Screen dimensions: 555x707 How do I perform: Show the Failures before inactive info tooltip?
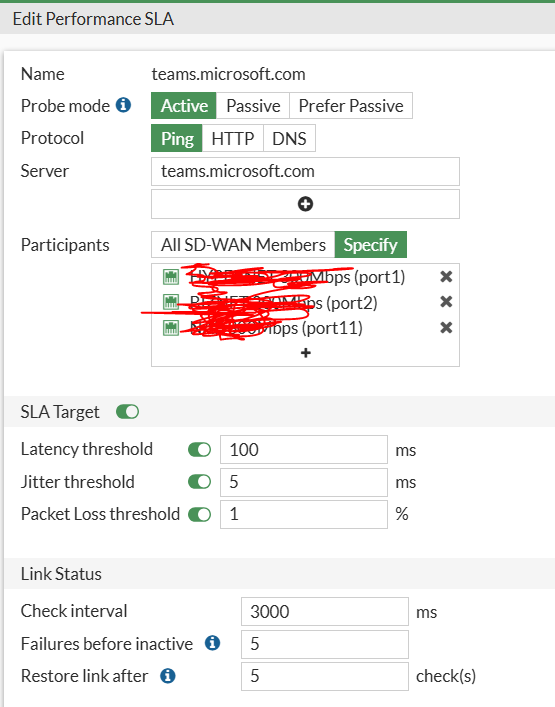pyautogui.click(x=212, y=643)
